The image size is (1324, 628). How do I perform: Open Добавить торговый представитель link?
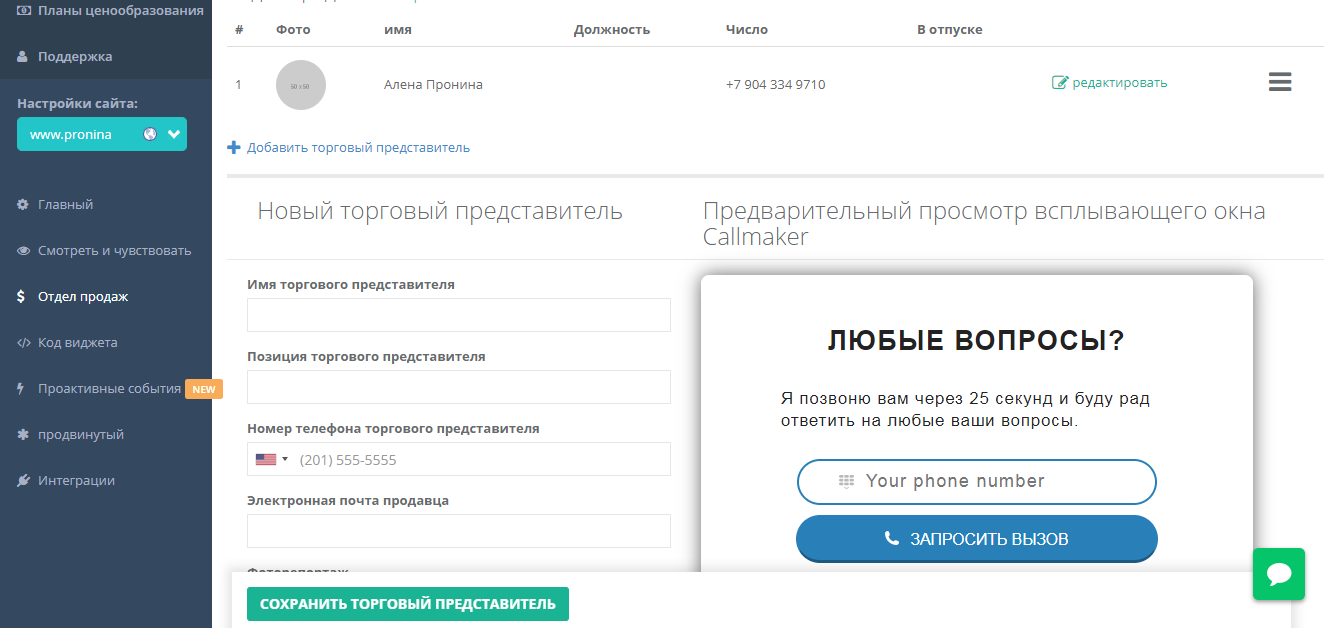(350, 146)
